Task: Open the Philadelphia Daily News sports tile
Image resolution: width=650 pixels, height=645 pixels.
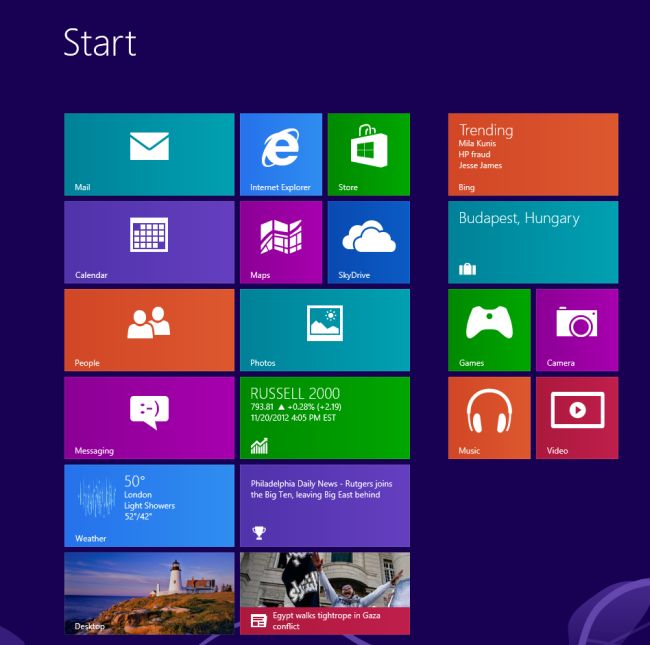Action: point(325,506)
